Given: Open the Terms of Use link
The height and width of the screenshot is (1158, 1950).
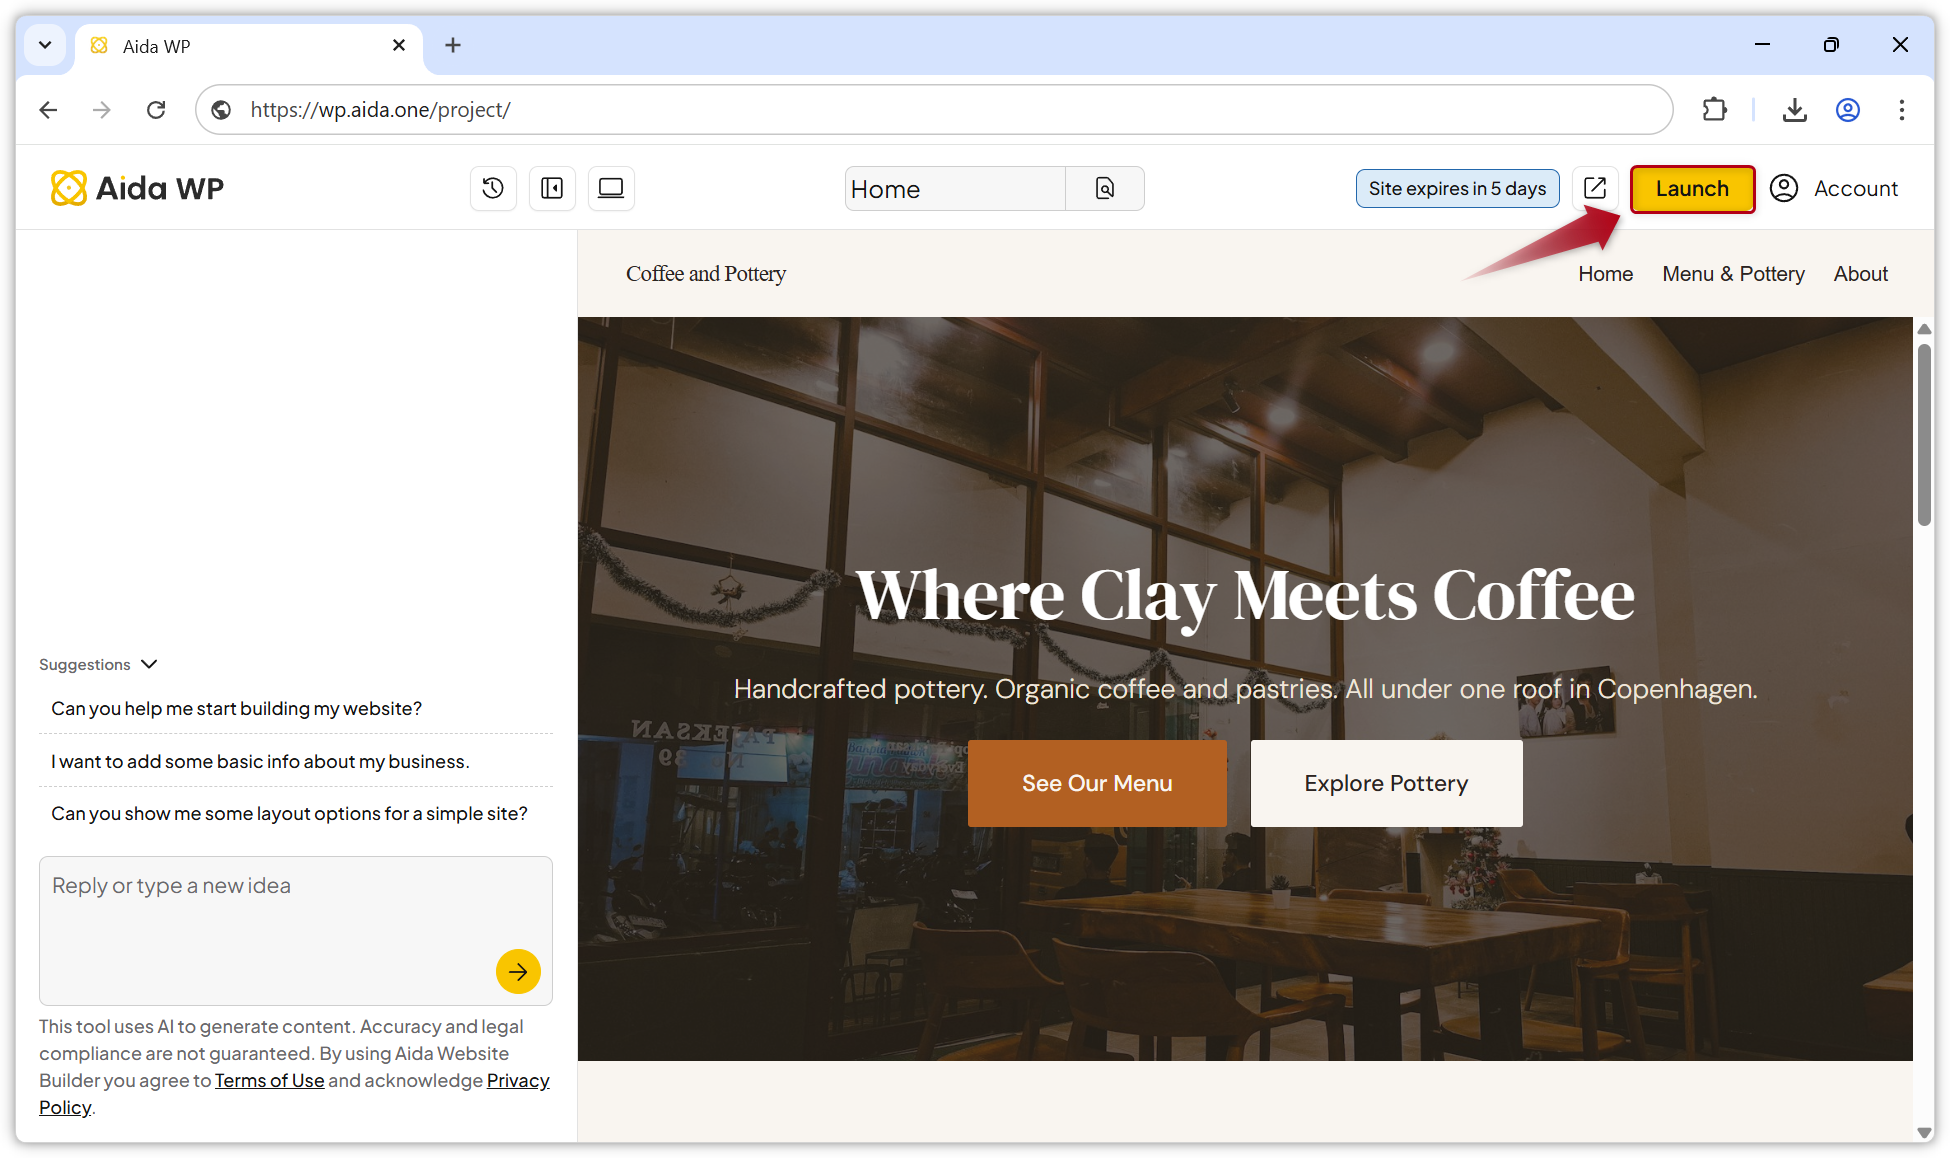Looking at the screenshot, I should (x=269, y=1080).
